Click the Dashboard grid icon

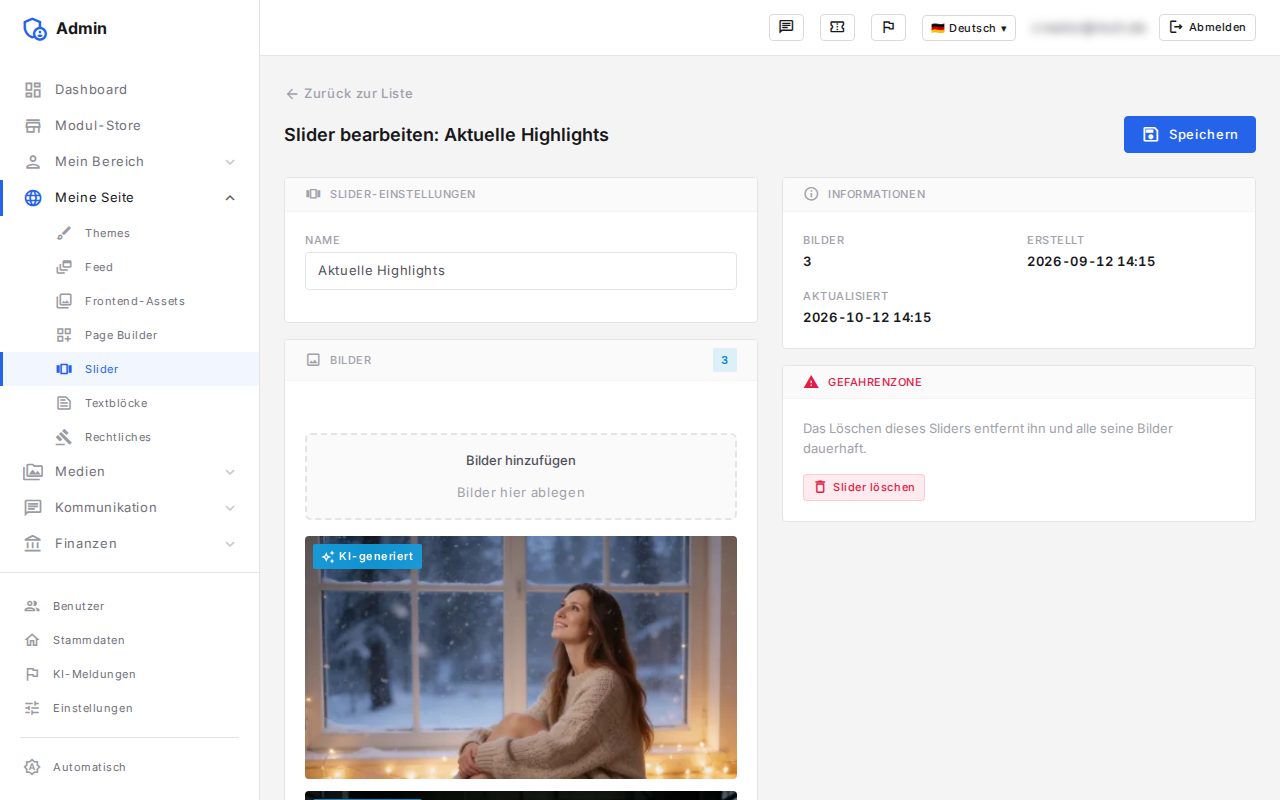click(x=33, y=90)
